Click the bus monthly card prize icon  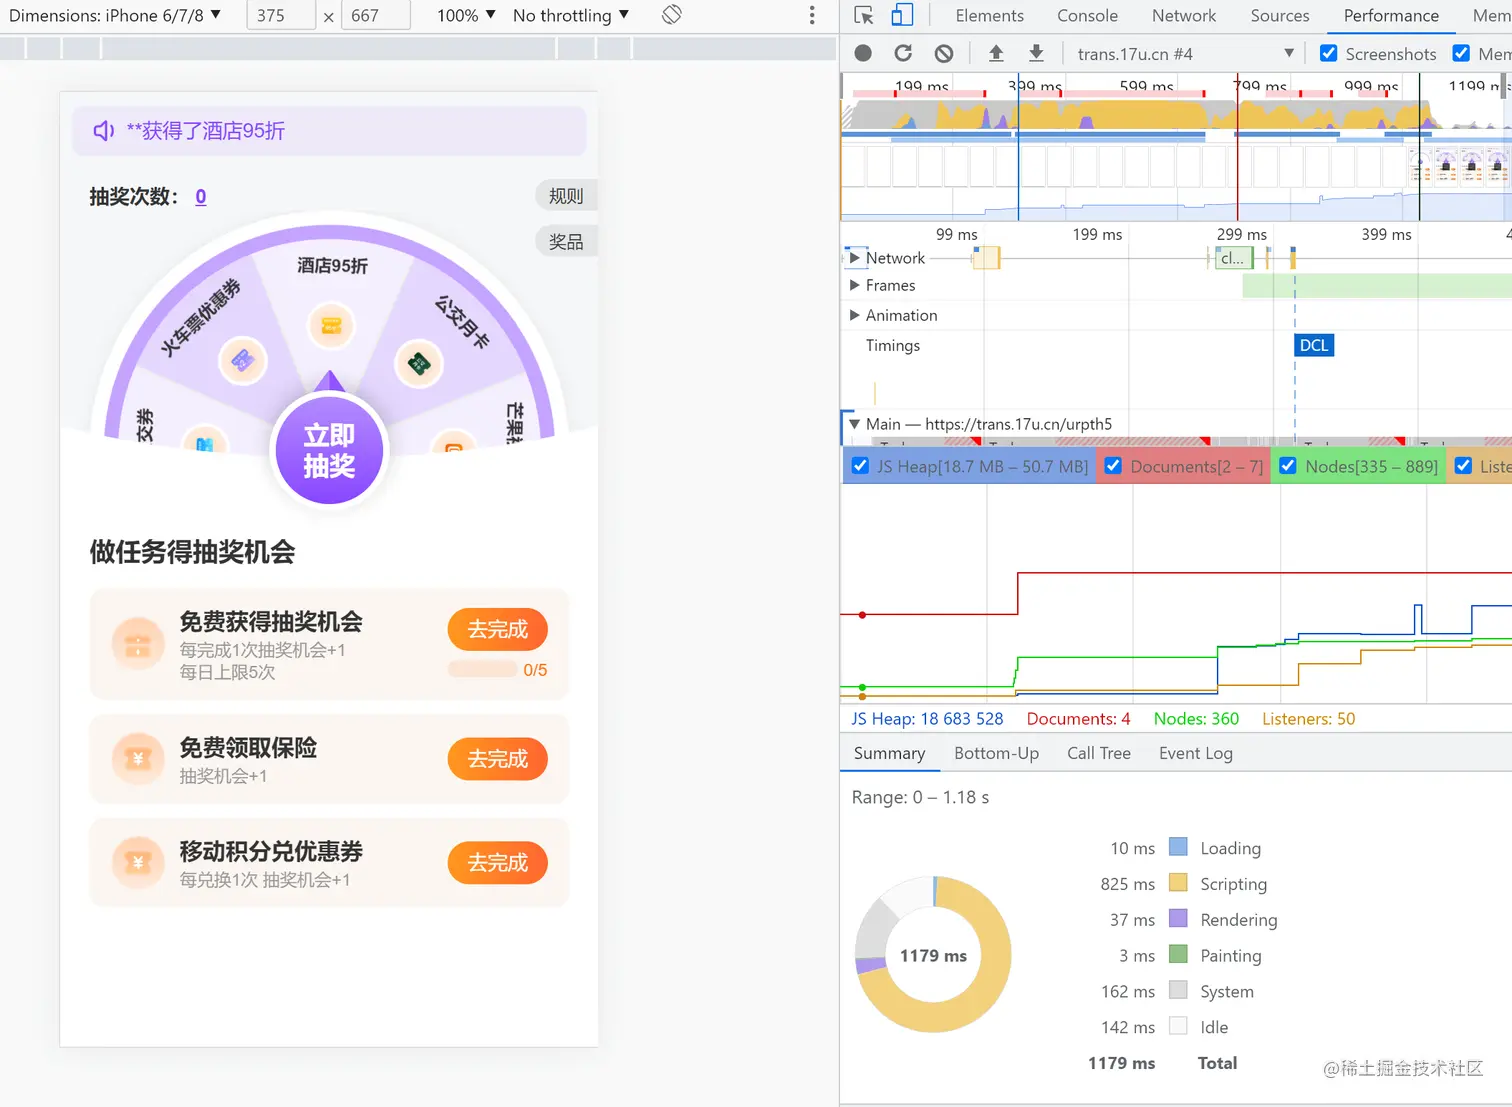pos(419,363)
